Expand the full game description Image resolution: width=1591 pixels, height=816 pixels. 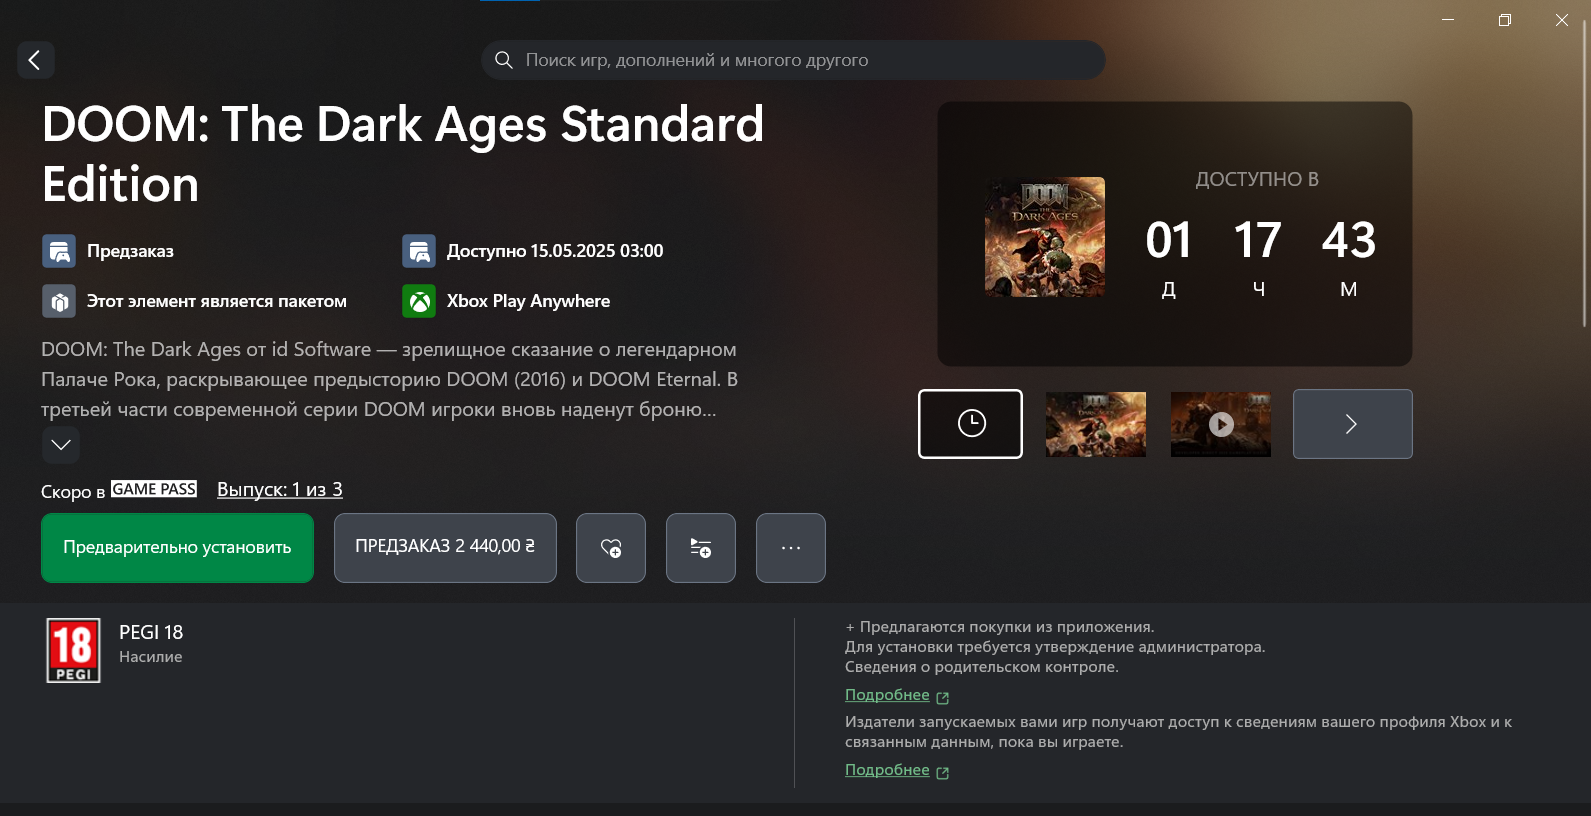61,445
